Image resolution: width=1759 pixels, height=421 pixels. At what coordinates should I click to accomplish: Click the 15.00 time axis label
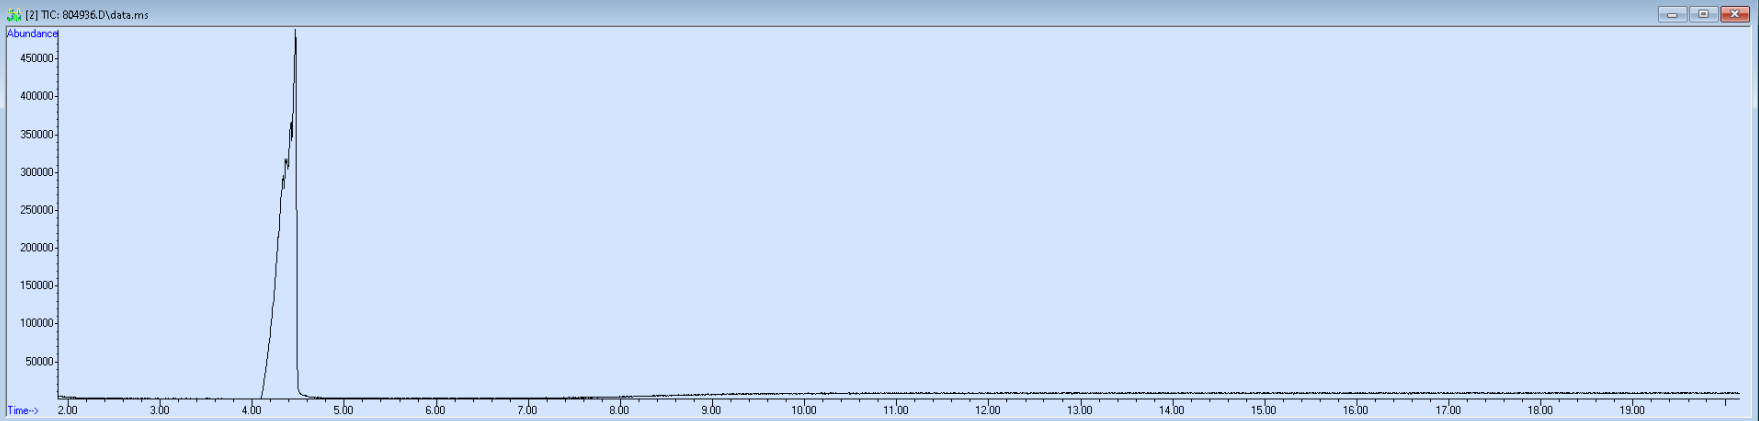tap(1263, 410)
